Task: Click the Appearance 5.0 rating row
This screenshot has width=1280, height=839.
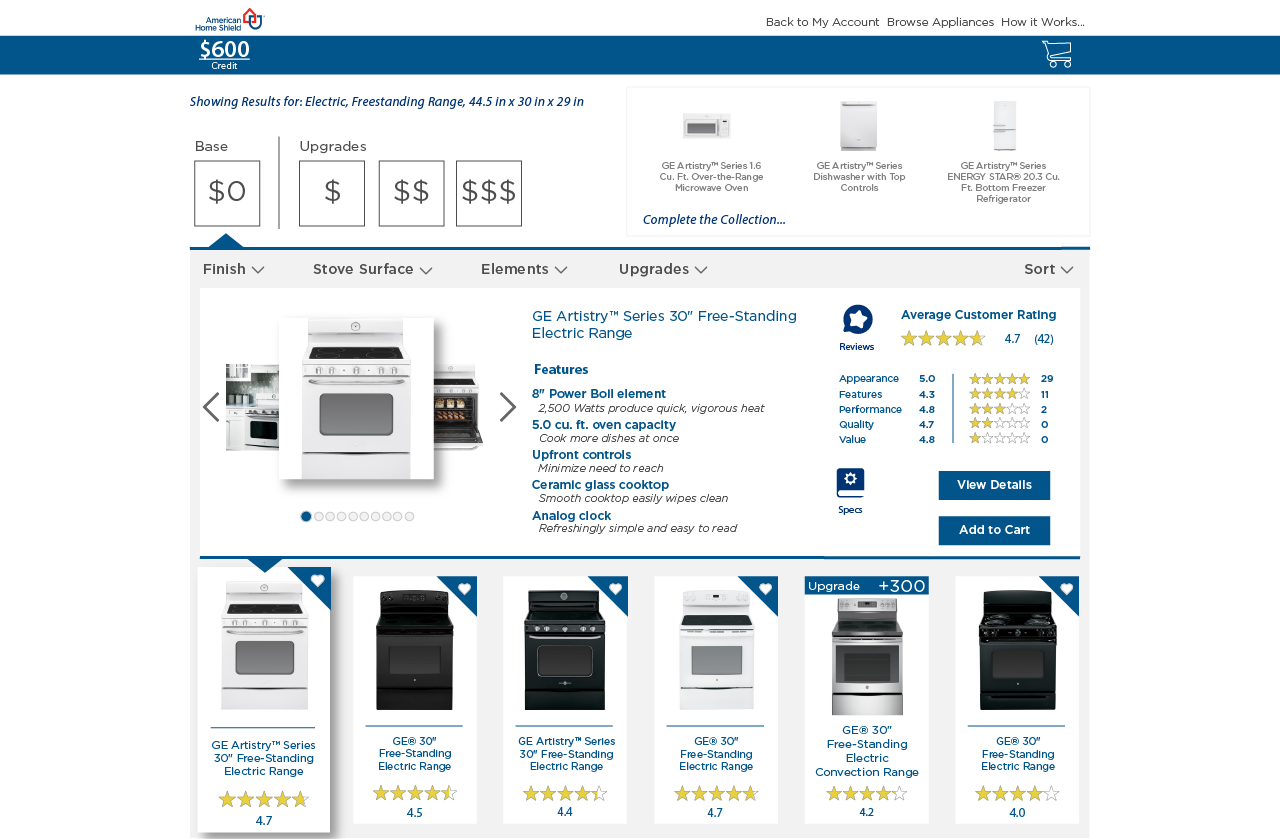Action: [x=887, y=379]
